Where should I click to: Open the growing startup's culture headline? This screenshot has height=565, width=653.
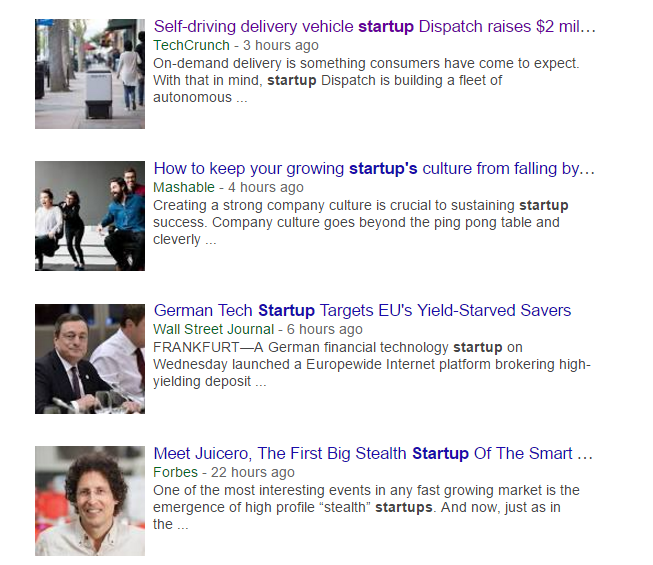374,168
